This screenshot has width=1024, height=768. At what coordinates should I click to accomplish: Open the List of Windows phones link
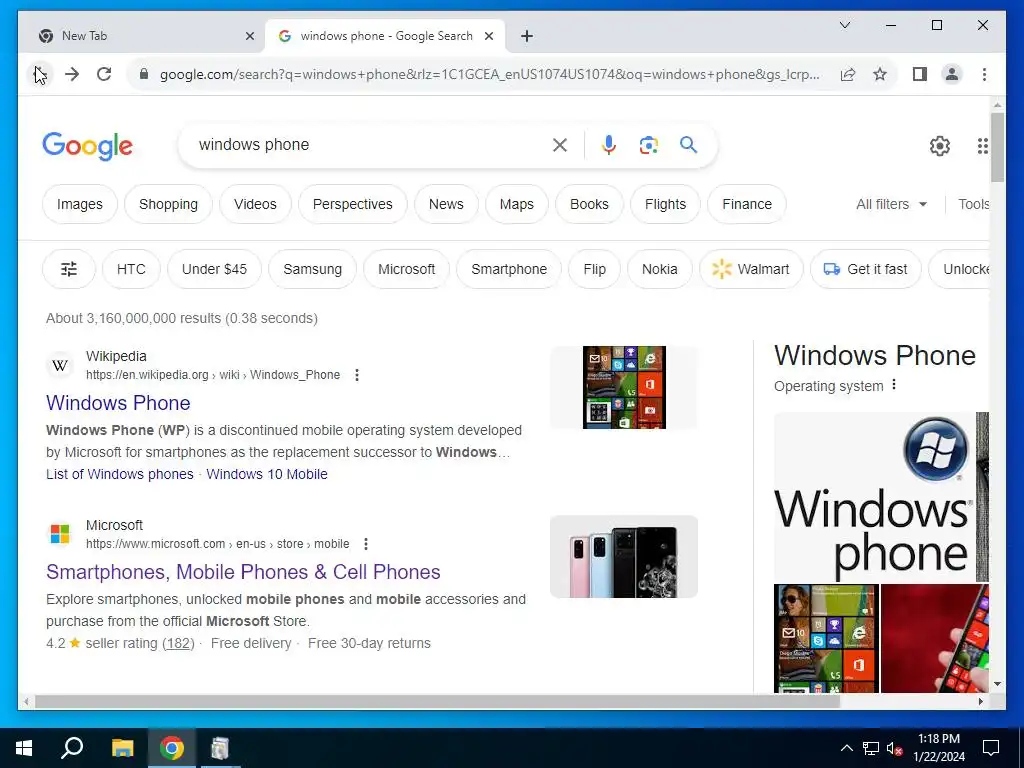tap(120, 474)
